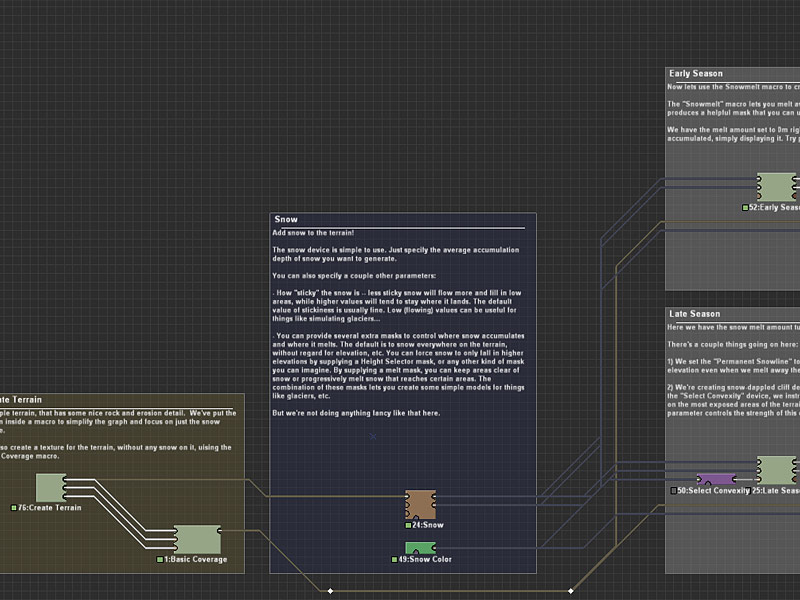This screenshot has width=800, height=600.
Task: Click the Early Season group title
Action: tap(696, 73)
